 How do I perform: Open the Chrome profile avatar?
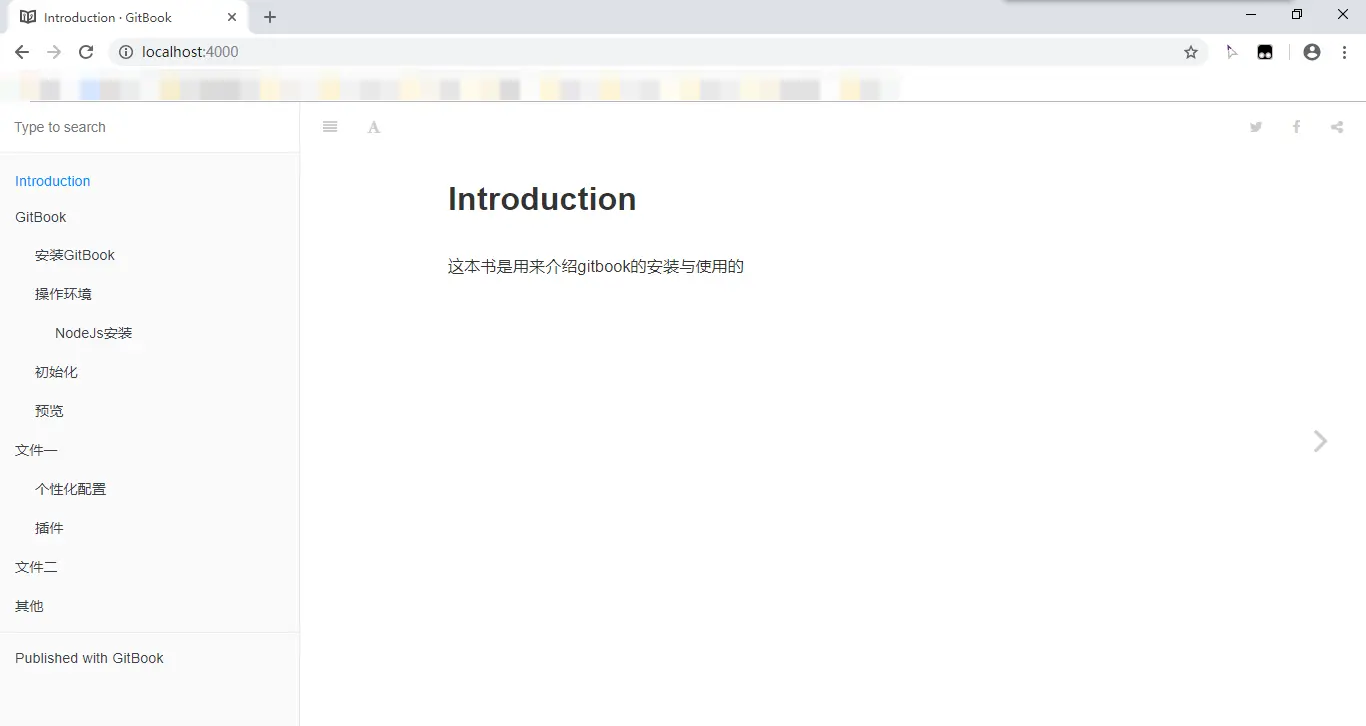click(1312, 52)
